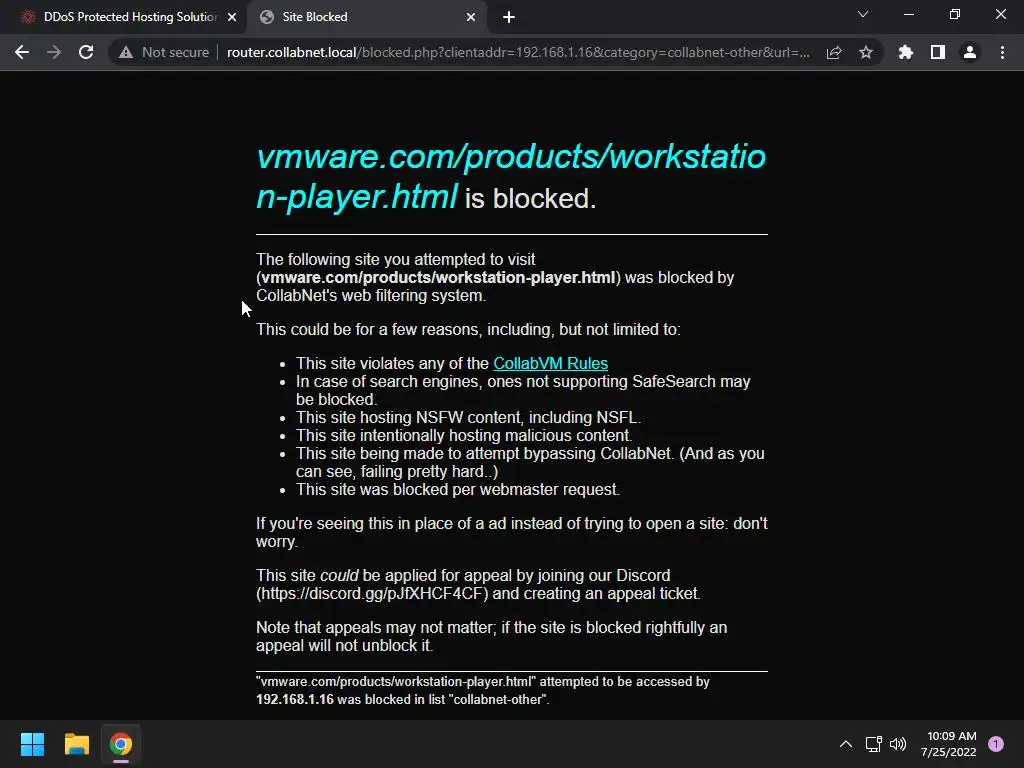This screenshot has width=1024, height=768.
Task: Go back to the previous page
Action: (x=22, y=52)
